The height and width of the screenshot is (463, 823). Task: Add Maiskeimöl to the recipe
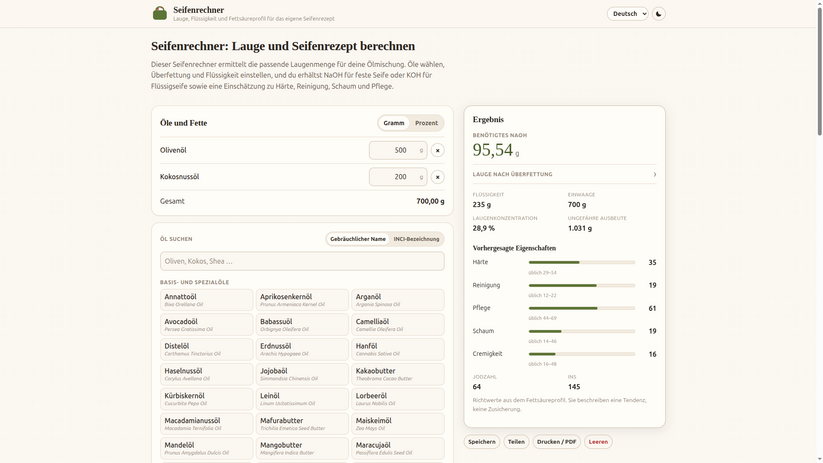(398, 424)
